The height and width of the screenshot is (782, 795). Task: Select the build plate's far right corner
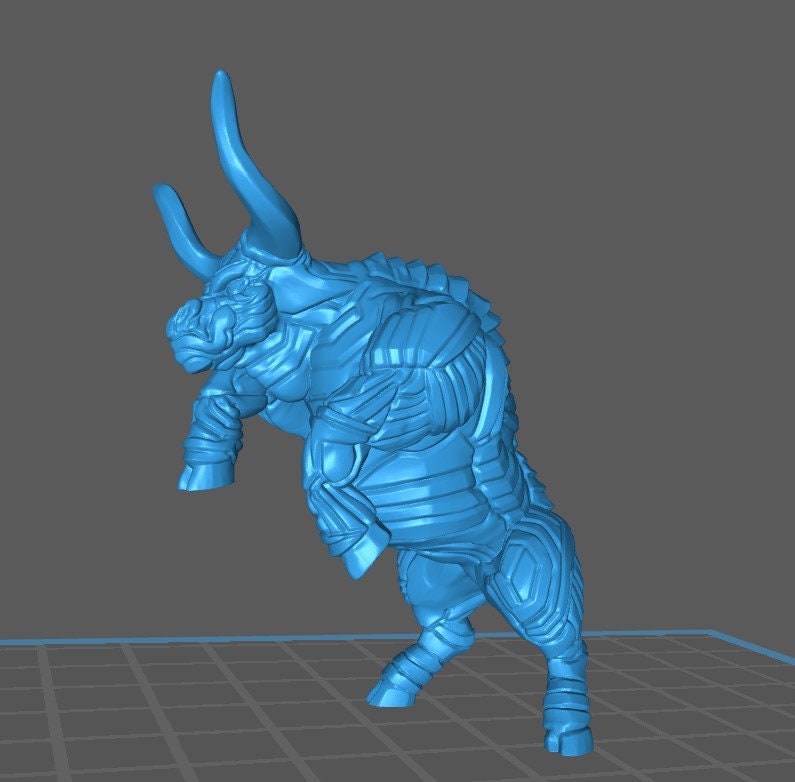click(713, 632)
